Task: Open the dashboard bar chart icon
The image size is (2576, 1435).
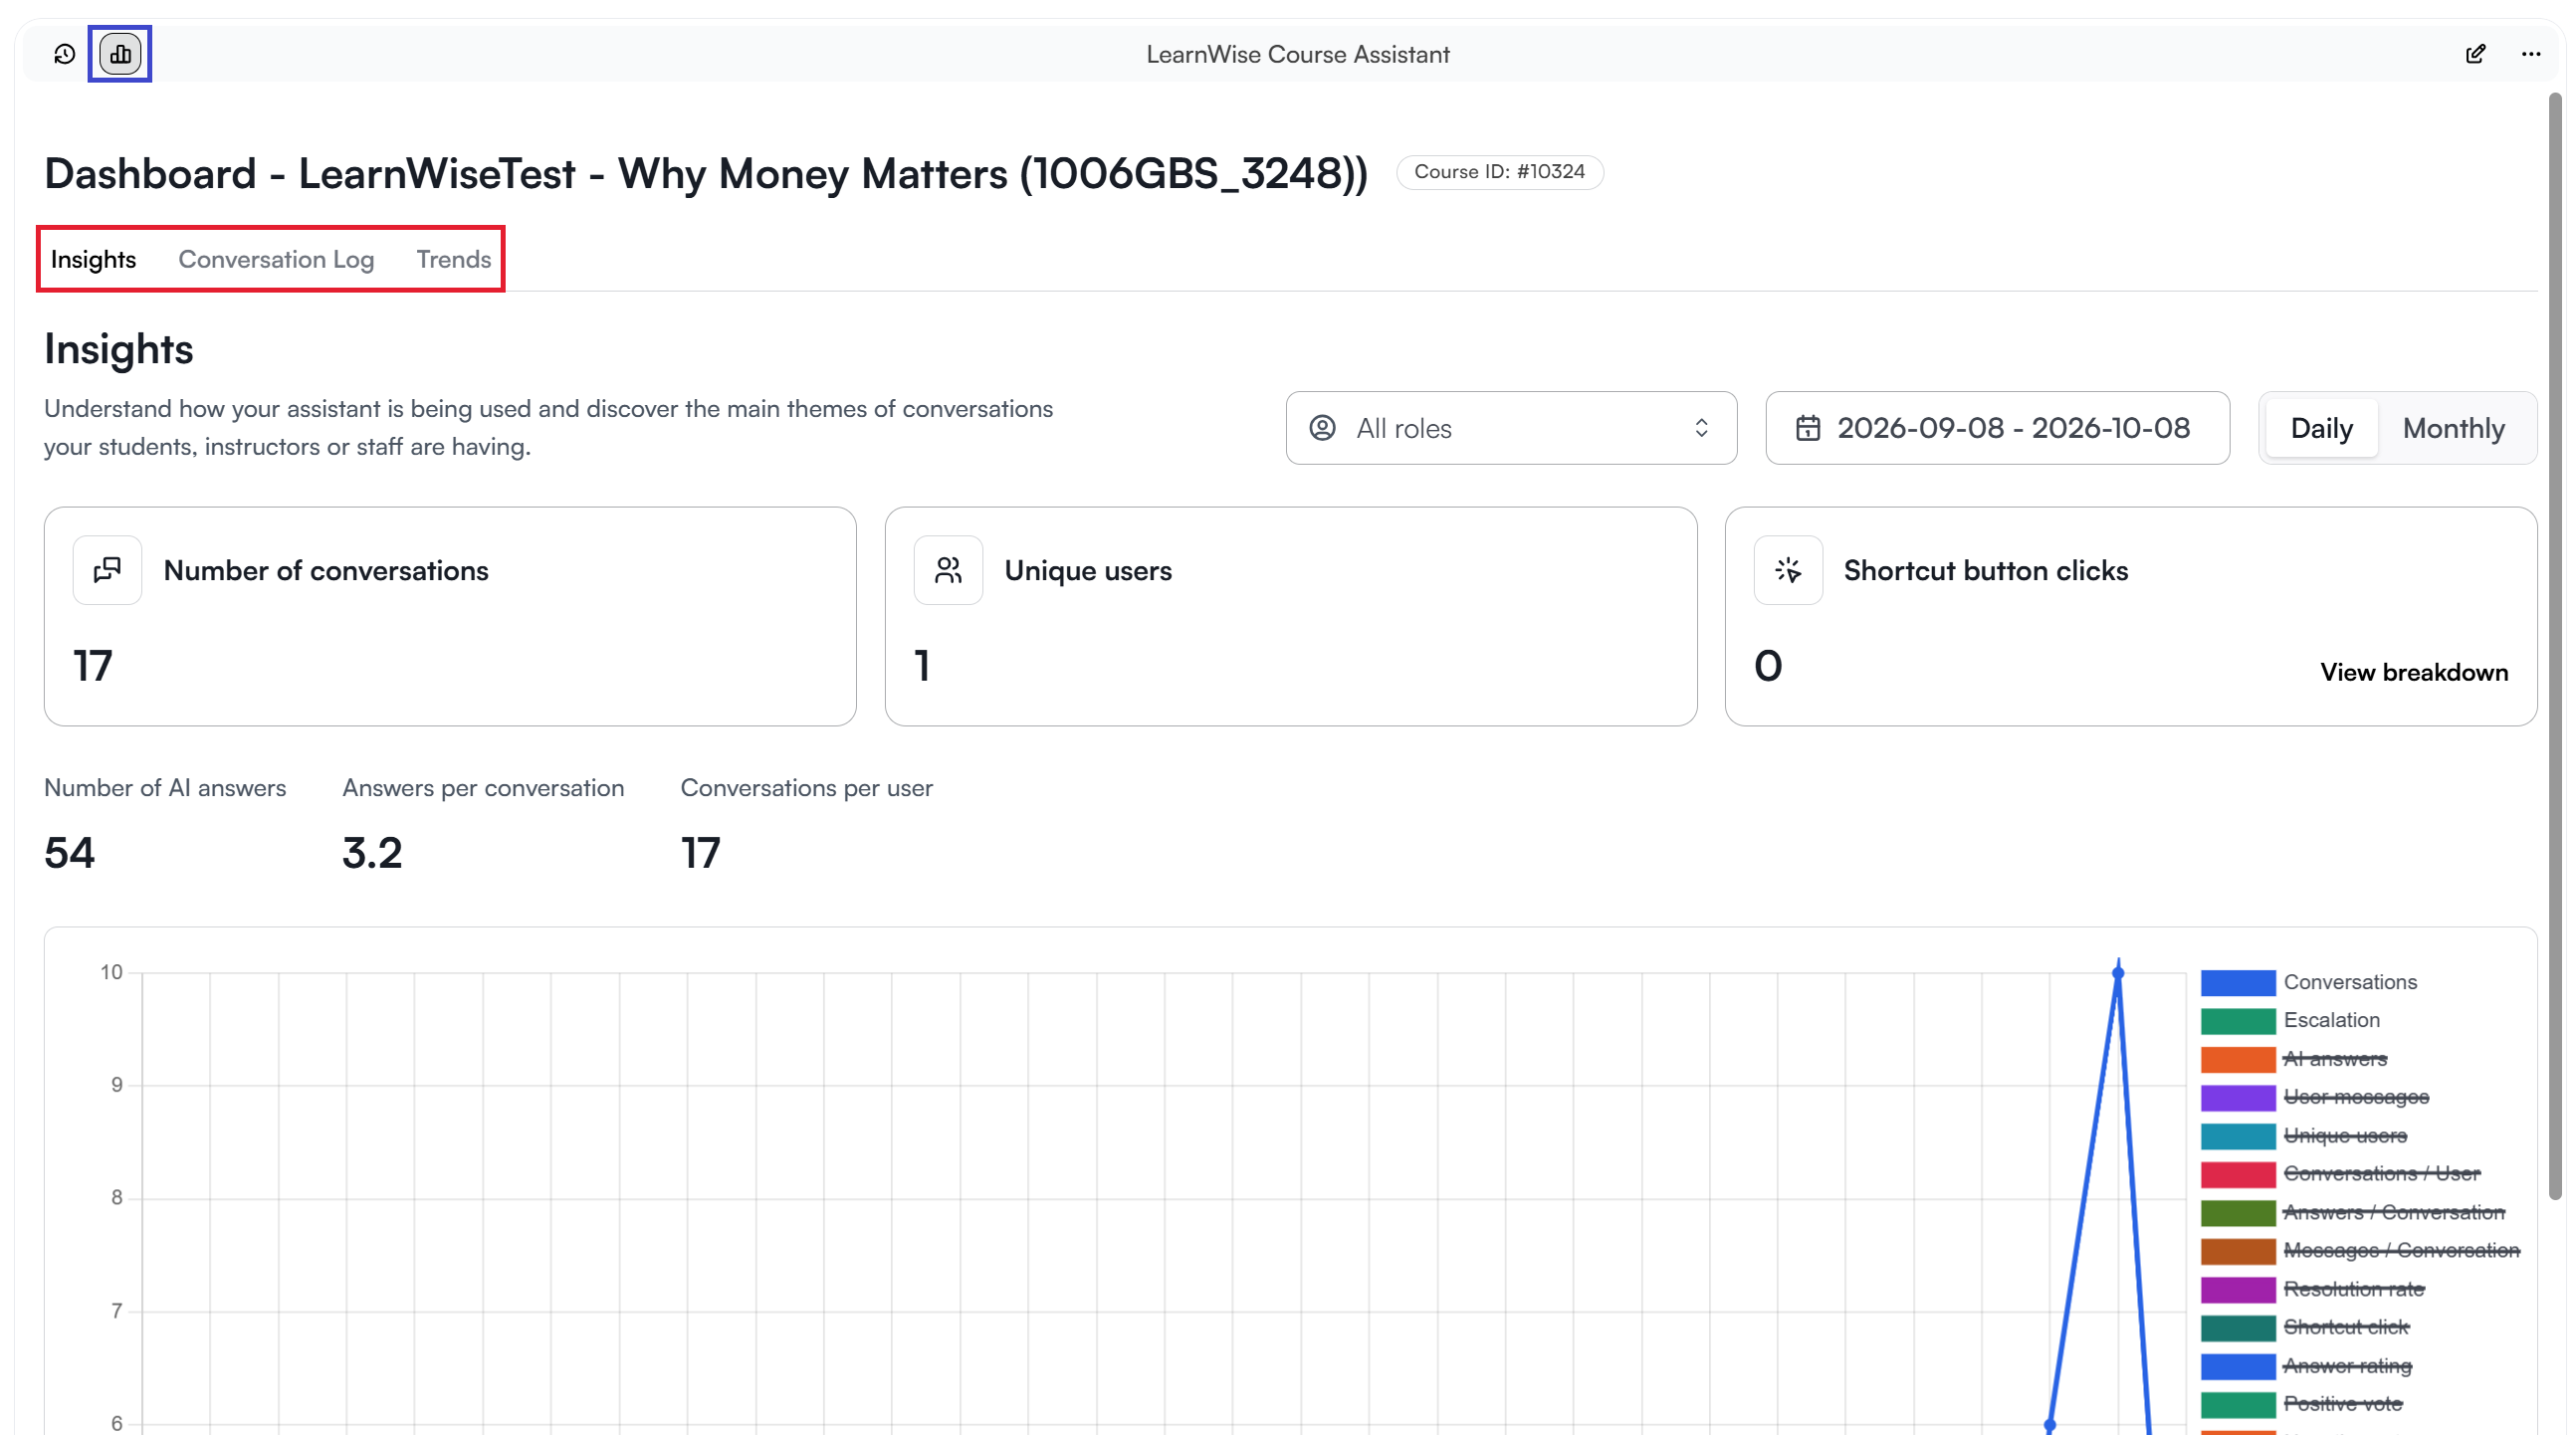Action: coord(120,54)
